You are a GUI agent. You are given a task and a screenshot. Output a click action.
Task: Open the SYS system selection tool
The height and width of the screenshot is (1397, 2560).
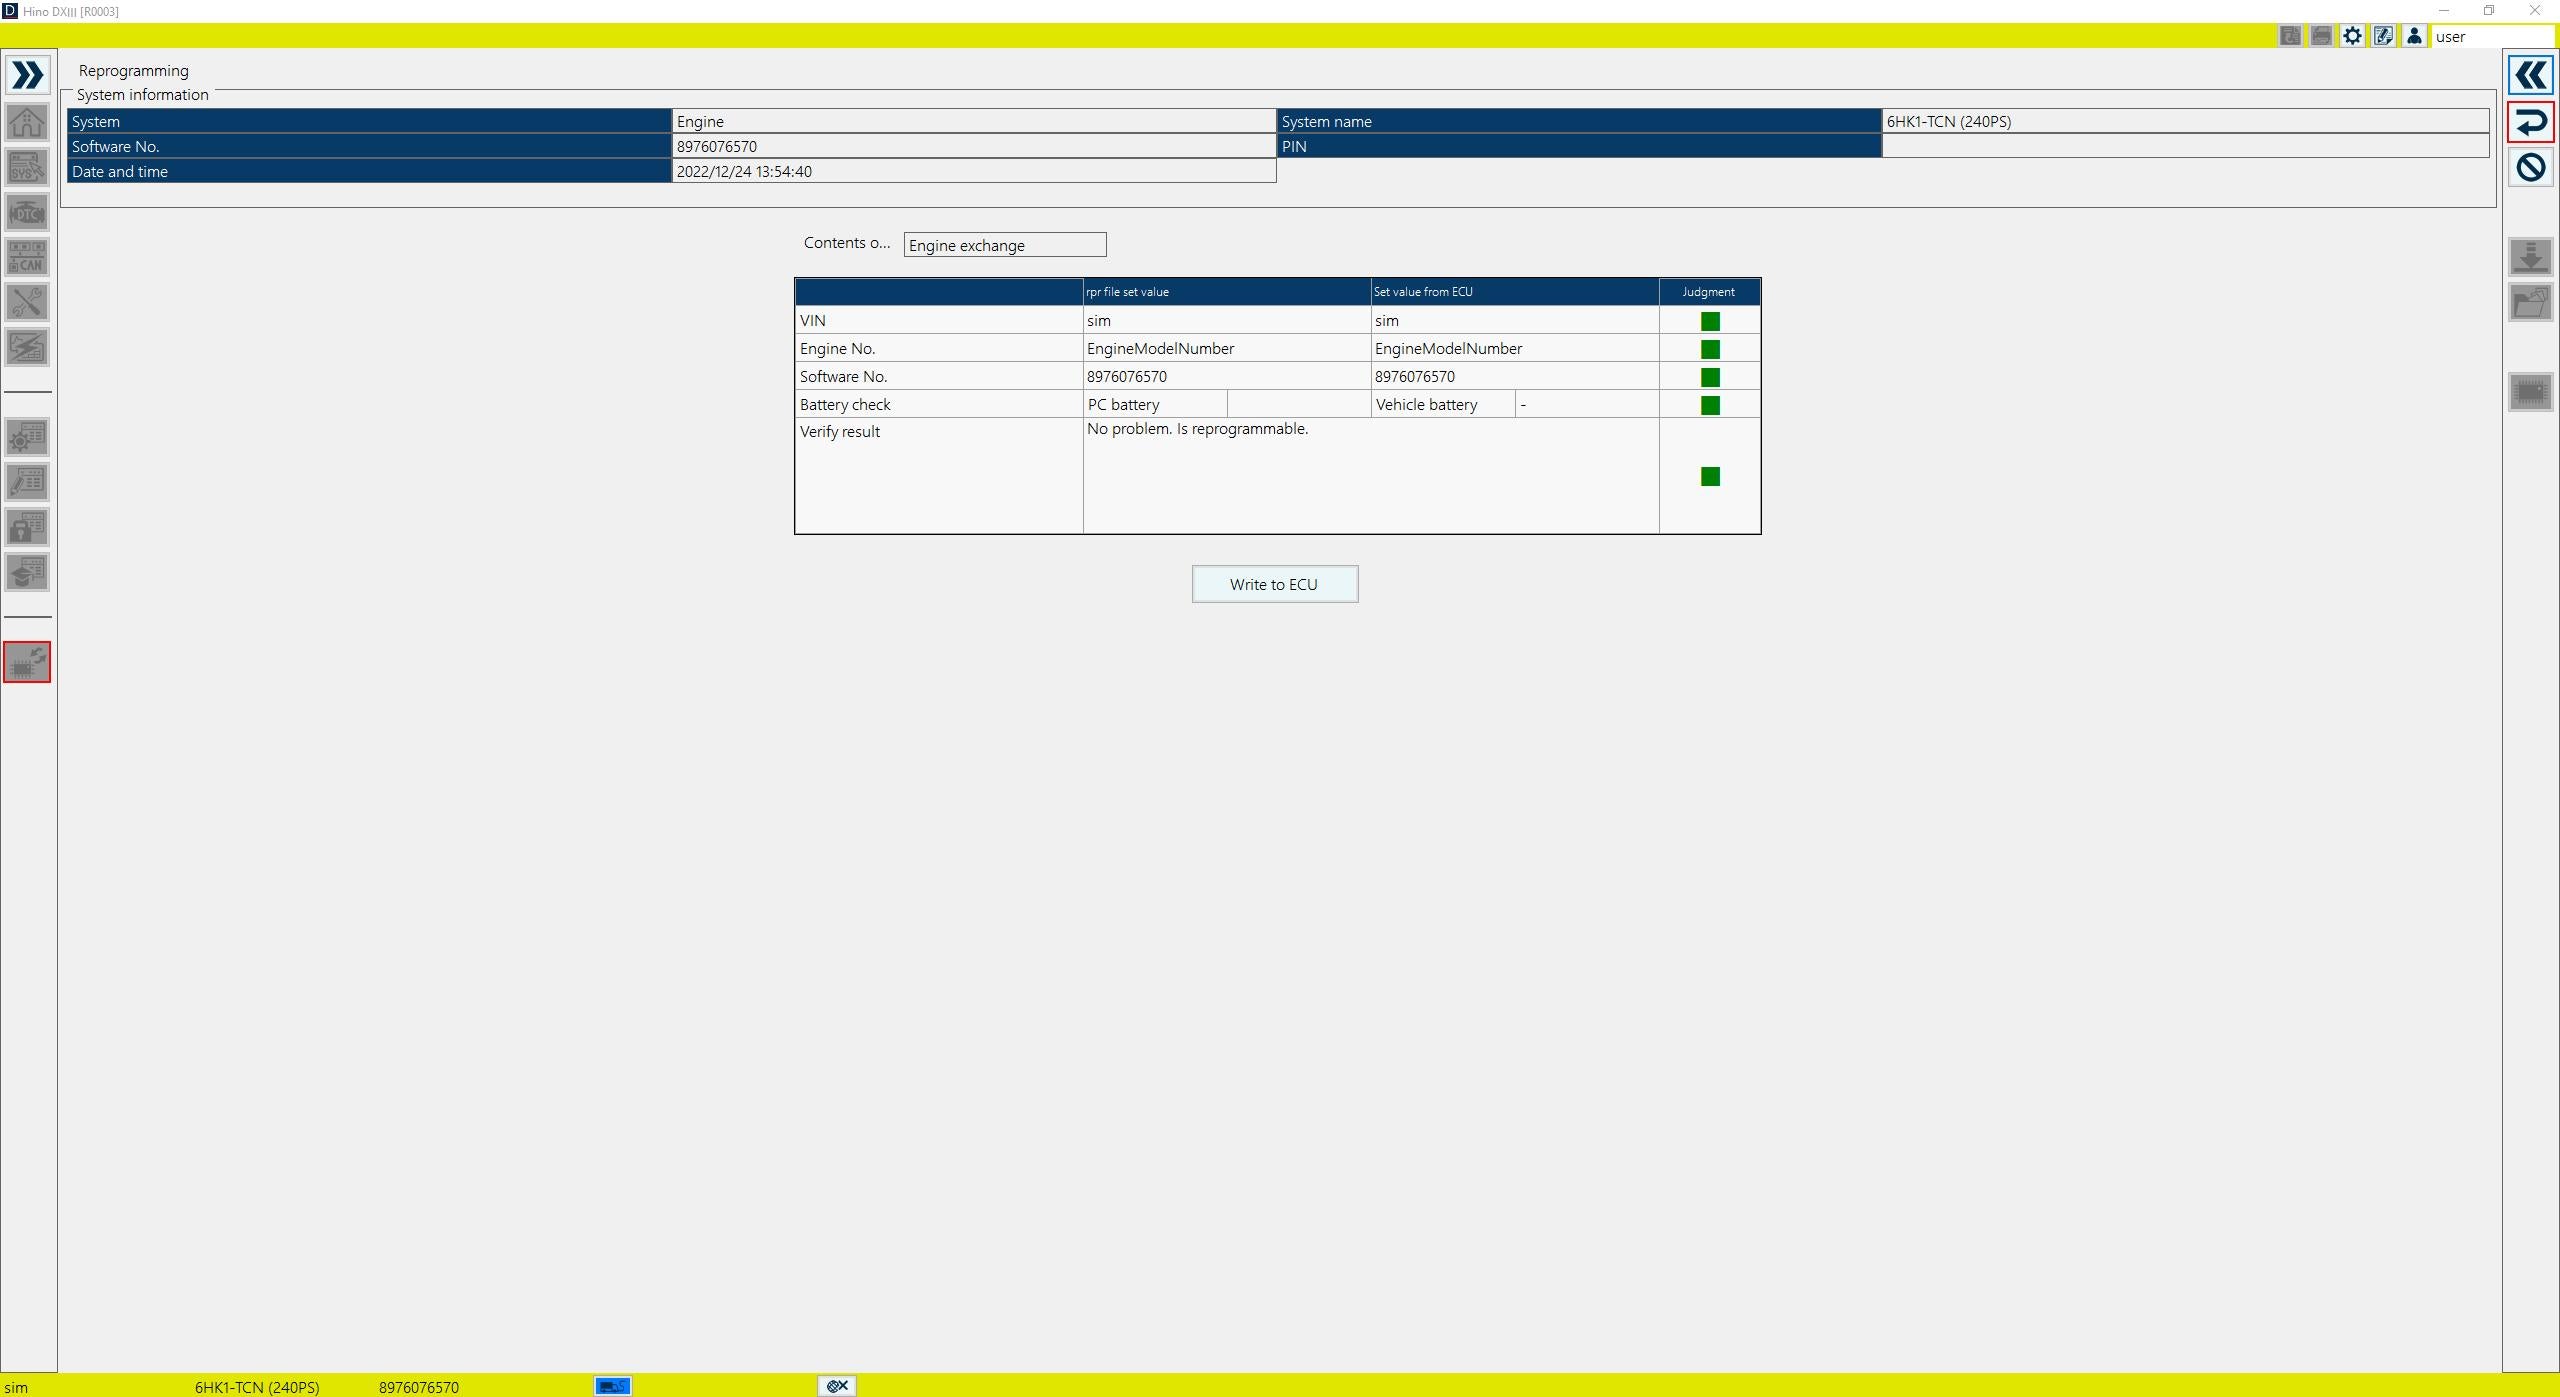[28, 167]
